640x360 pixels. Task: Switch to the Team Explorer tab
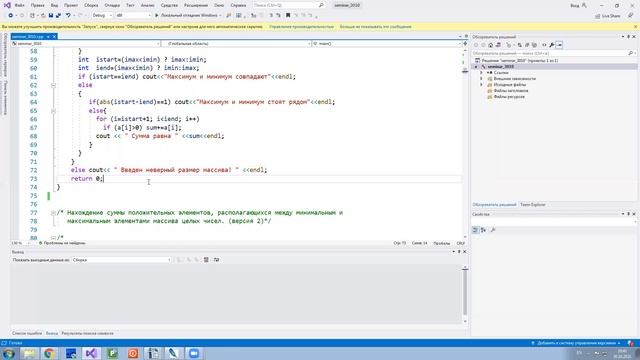point(532,204)
